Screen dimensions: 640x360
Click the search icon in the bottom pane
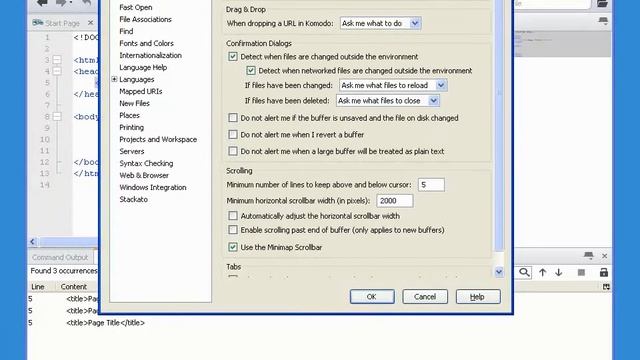[x=524, y=272]
